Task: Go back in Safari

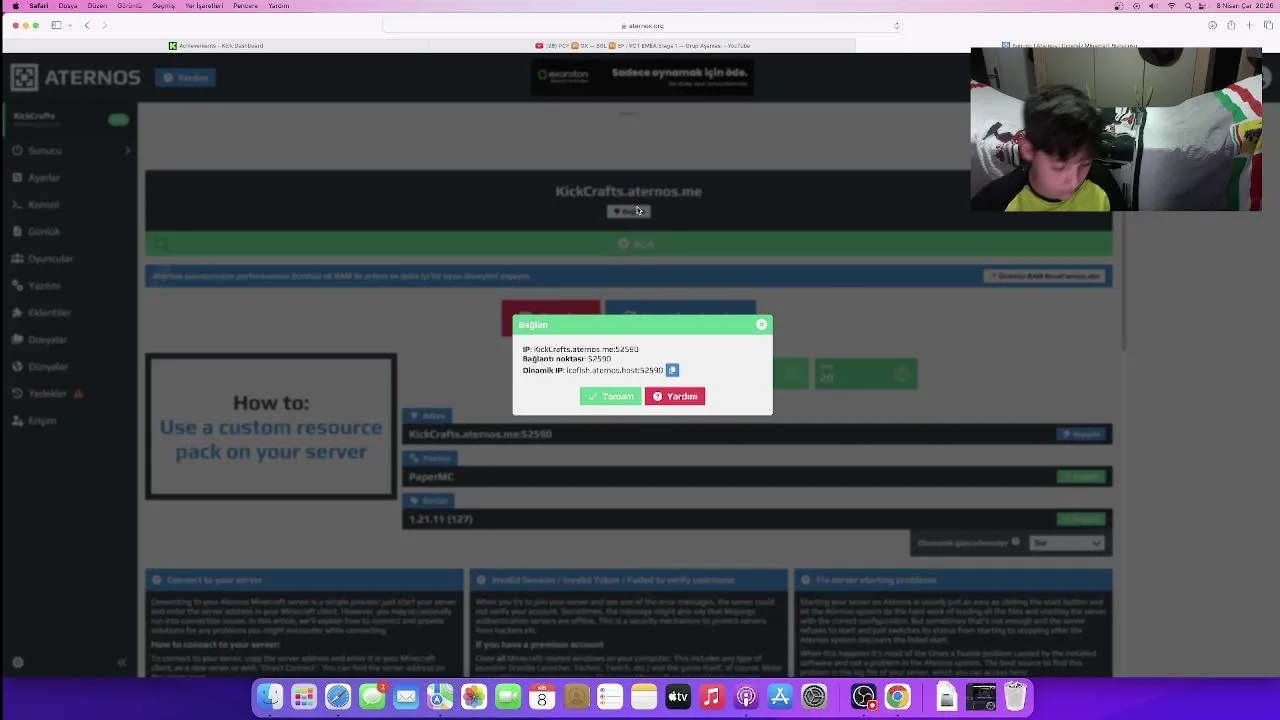Action: click(x=87, y=25)
